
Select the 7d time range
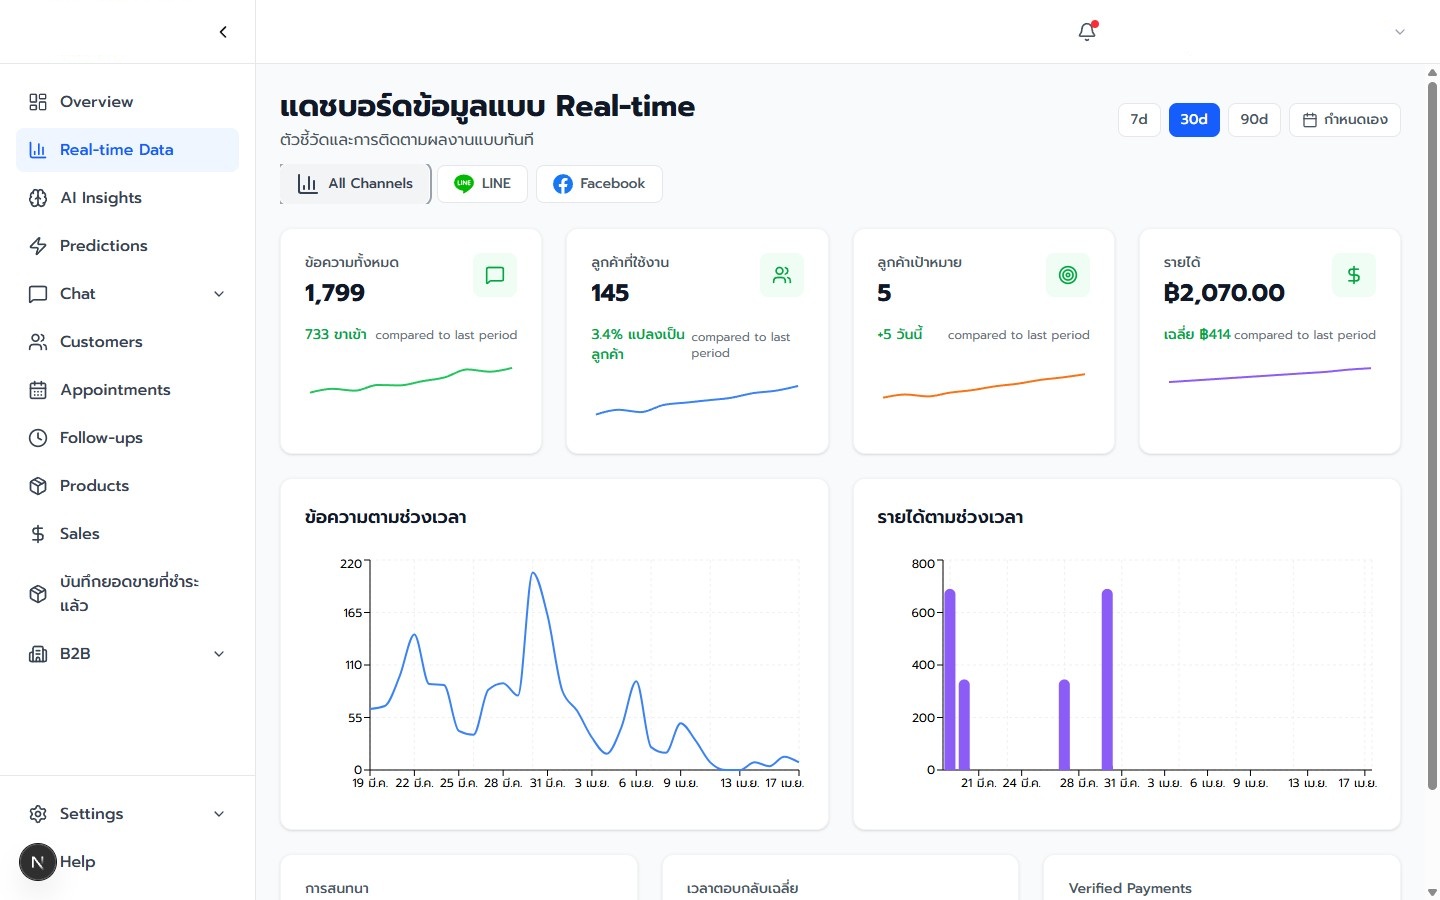[x=1139, y=120]
